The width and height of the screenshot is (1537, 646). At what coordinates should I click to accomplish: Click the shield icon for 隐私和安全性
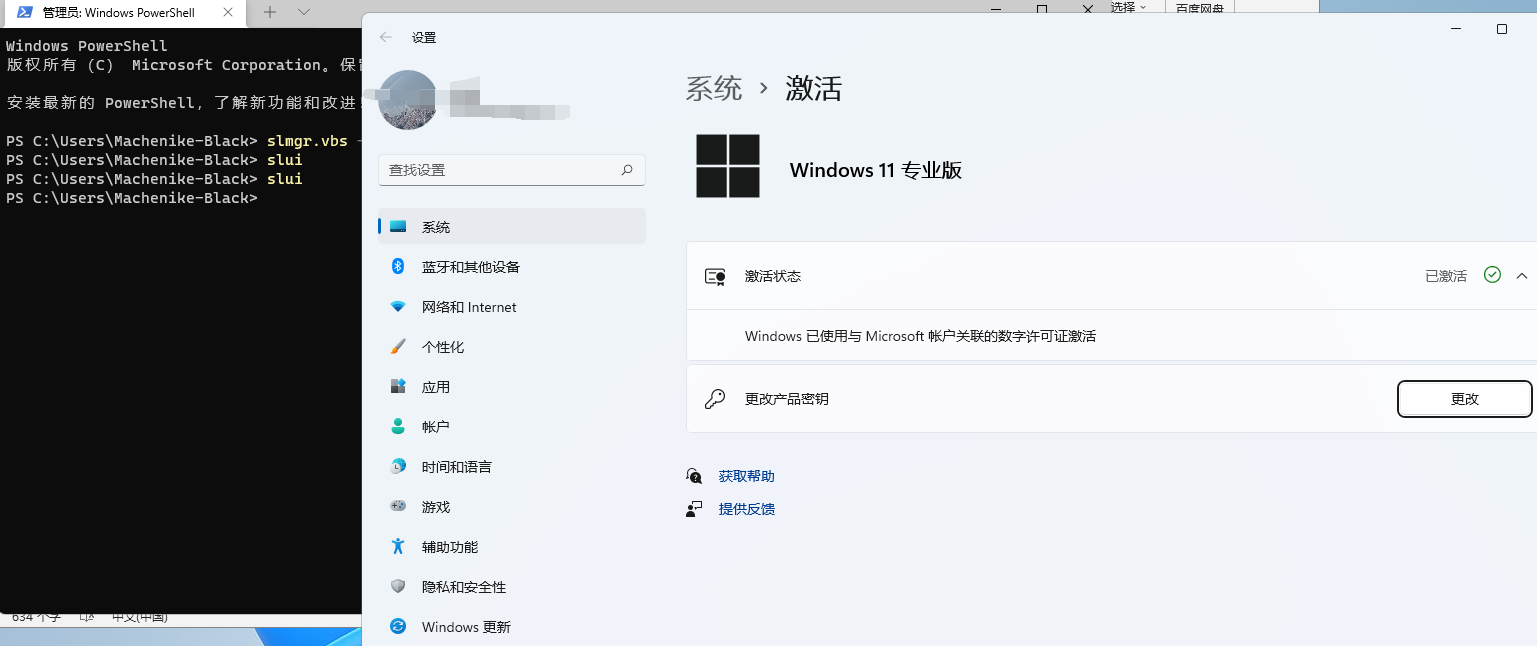(398, 586)
